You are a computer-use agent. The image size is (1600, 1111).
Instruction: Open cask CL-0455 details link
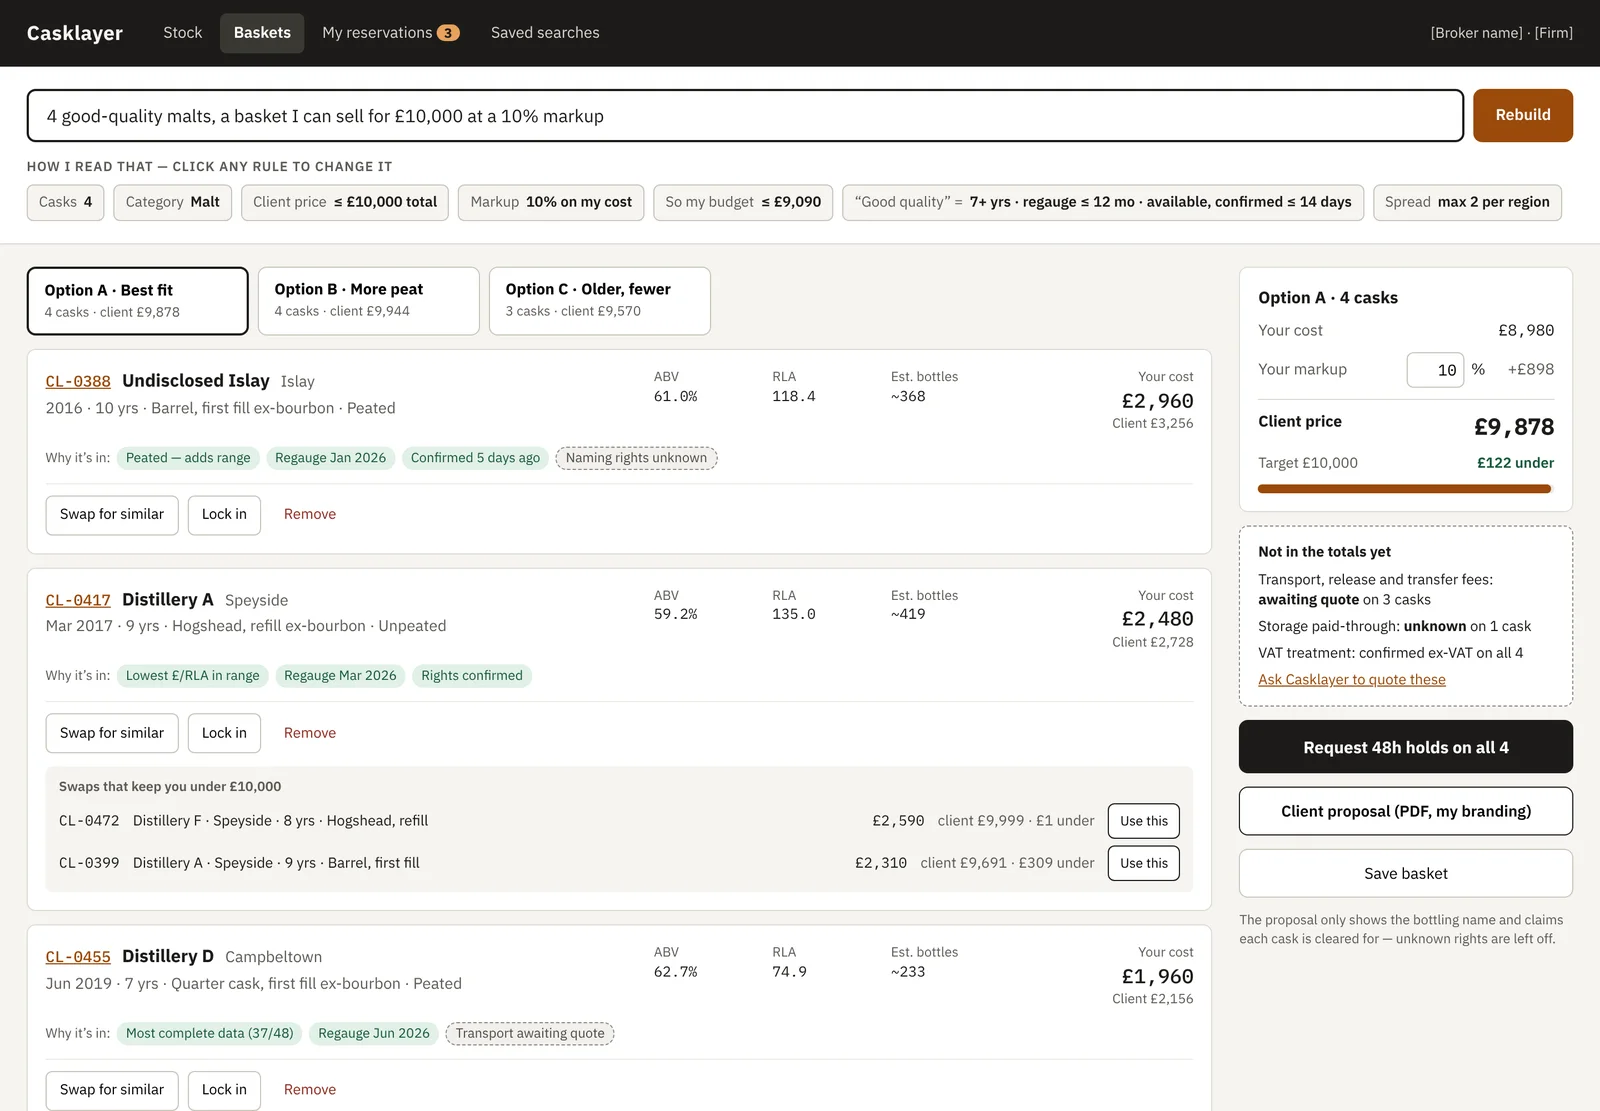[x=78, y=957]
